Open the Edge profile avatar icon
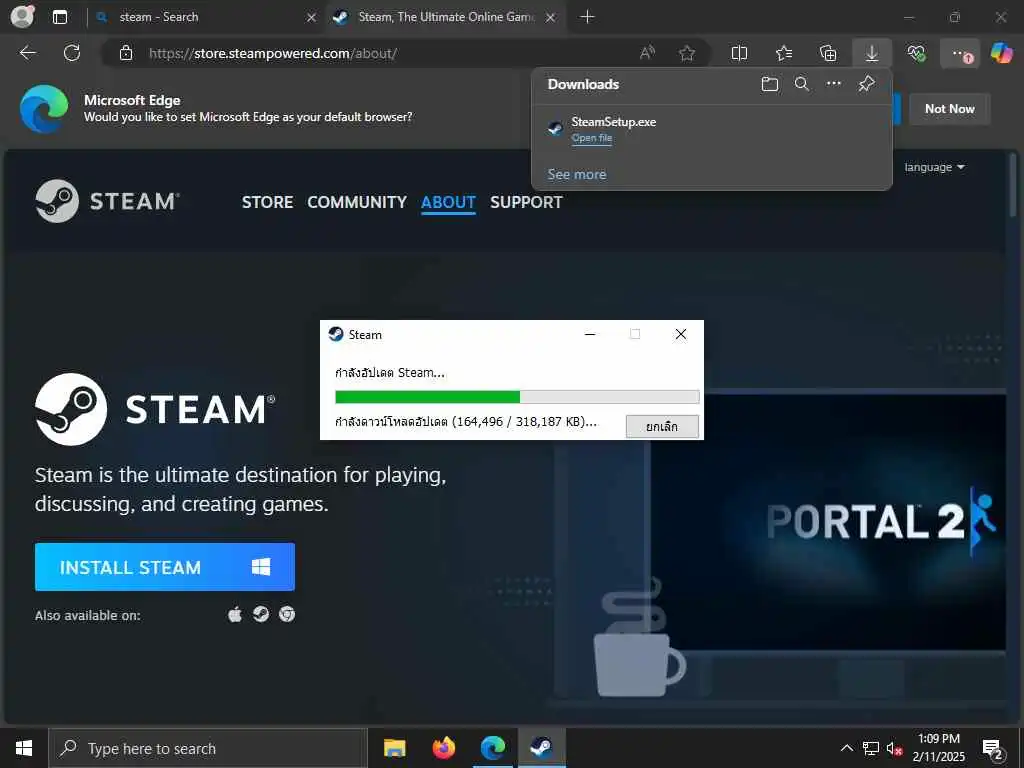 [x=22, y=16]
